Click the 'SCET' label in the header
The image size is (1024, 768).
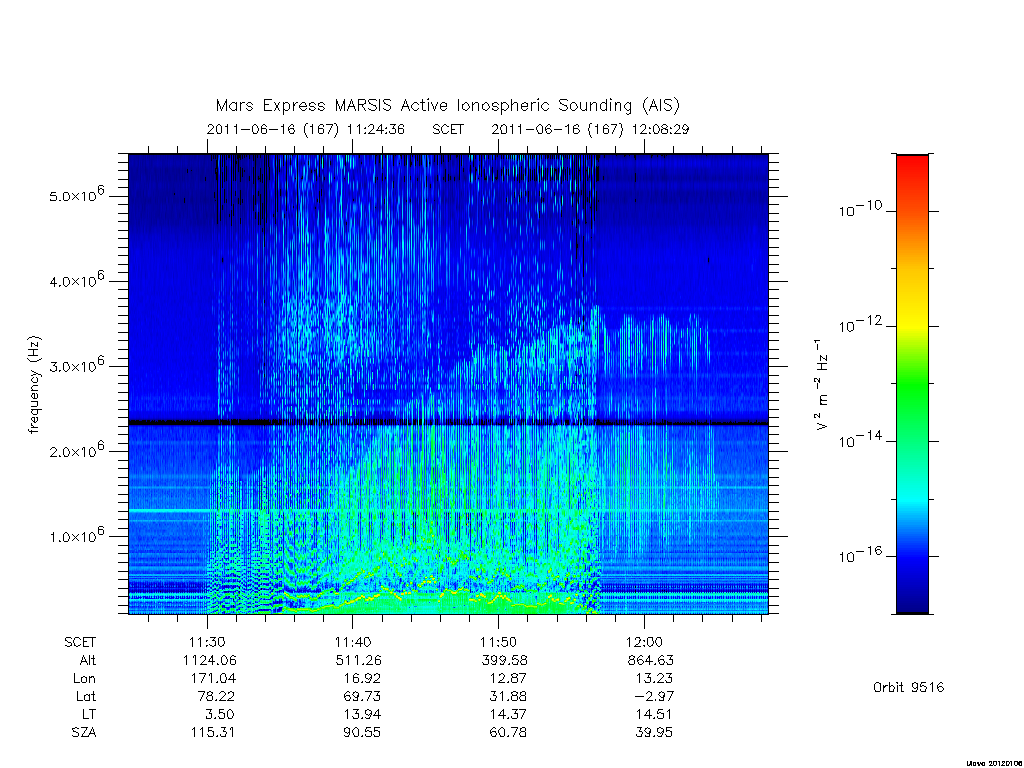(x=448, y=129)
